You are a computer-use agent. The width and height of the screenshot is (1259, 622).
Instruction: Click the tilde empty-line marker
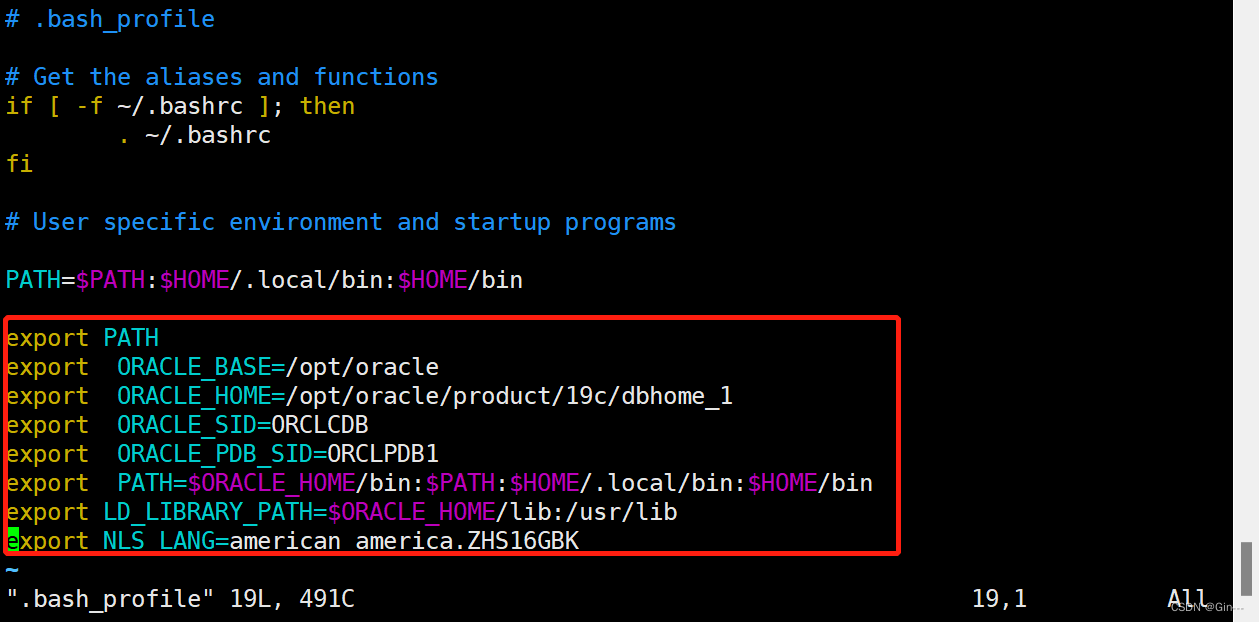(x=12, y=570)
